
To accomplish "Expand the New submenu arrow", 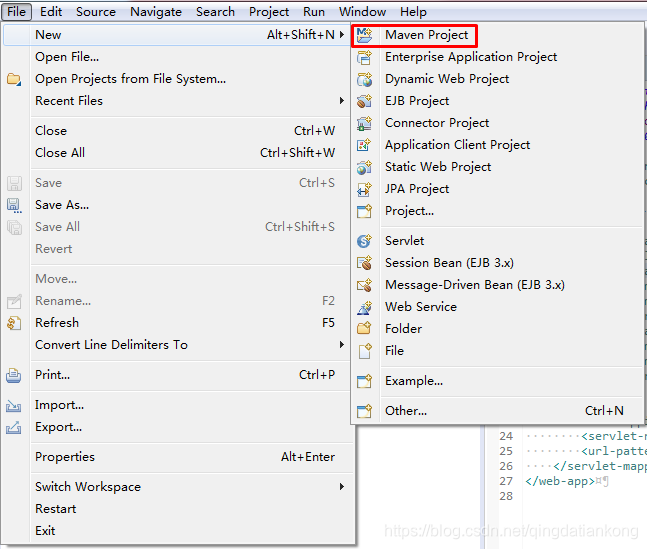I will (342, 35).
